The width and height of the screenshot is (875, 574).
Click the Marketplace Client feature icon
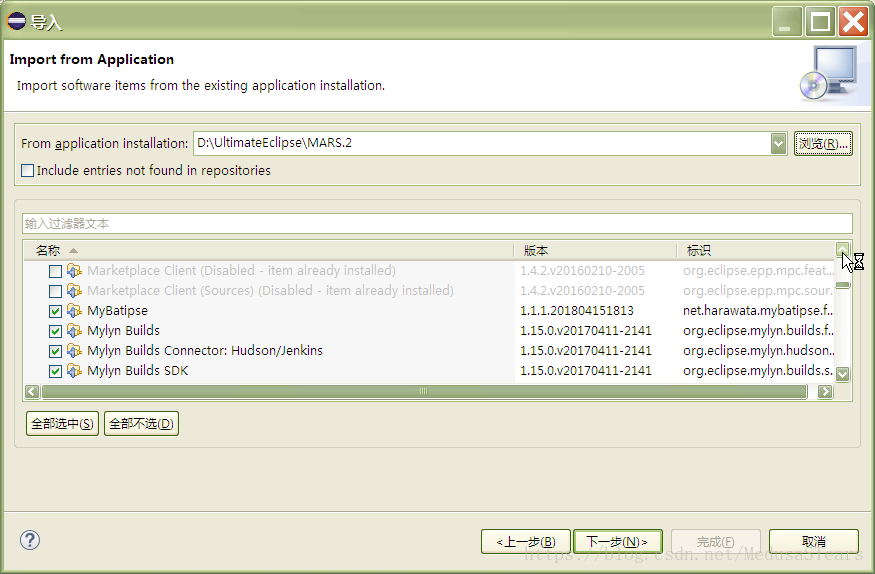[74, 271]
